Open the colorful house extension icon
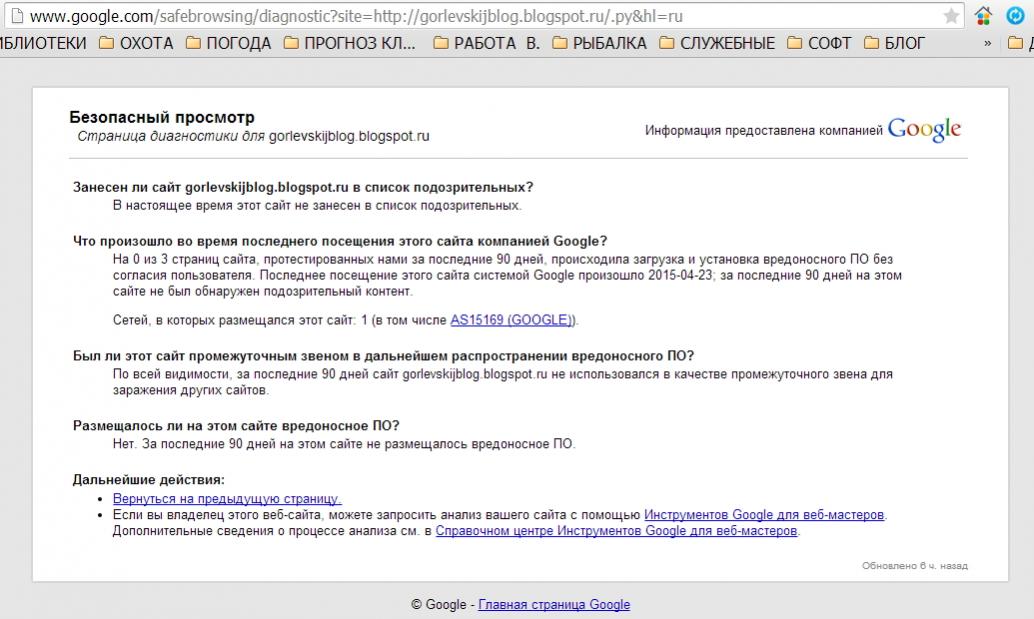 (x=984, y=16)
